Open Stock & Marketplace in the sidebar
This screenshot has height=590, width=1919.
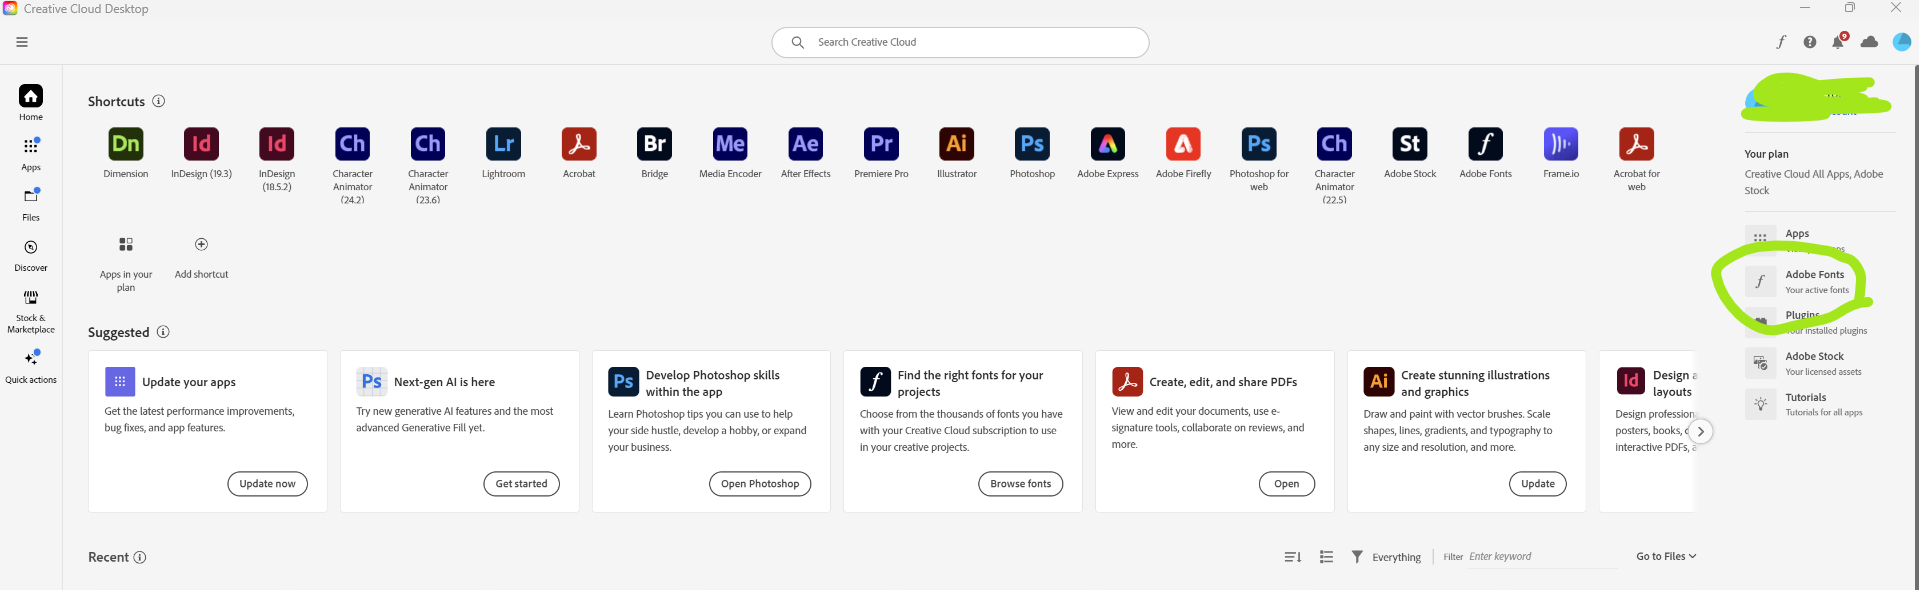point(31,310)
